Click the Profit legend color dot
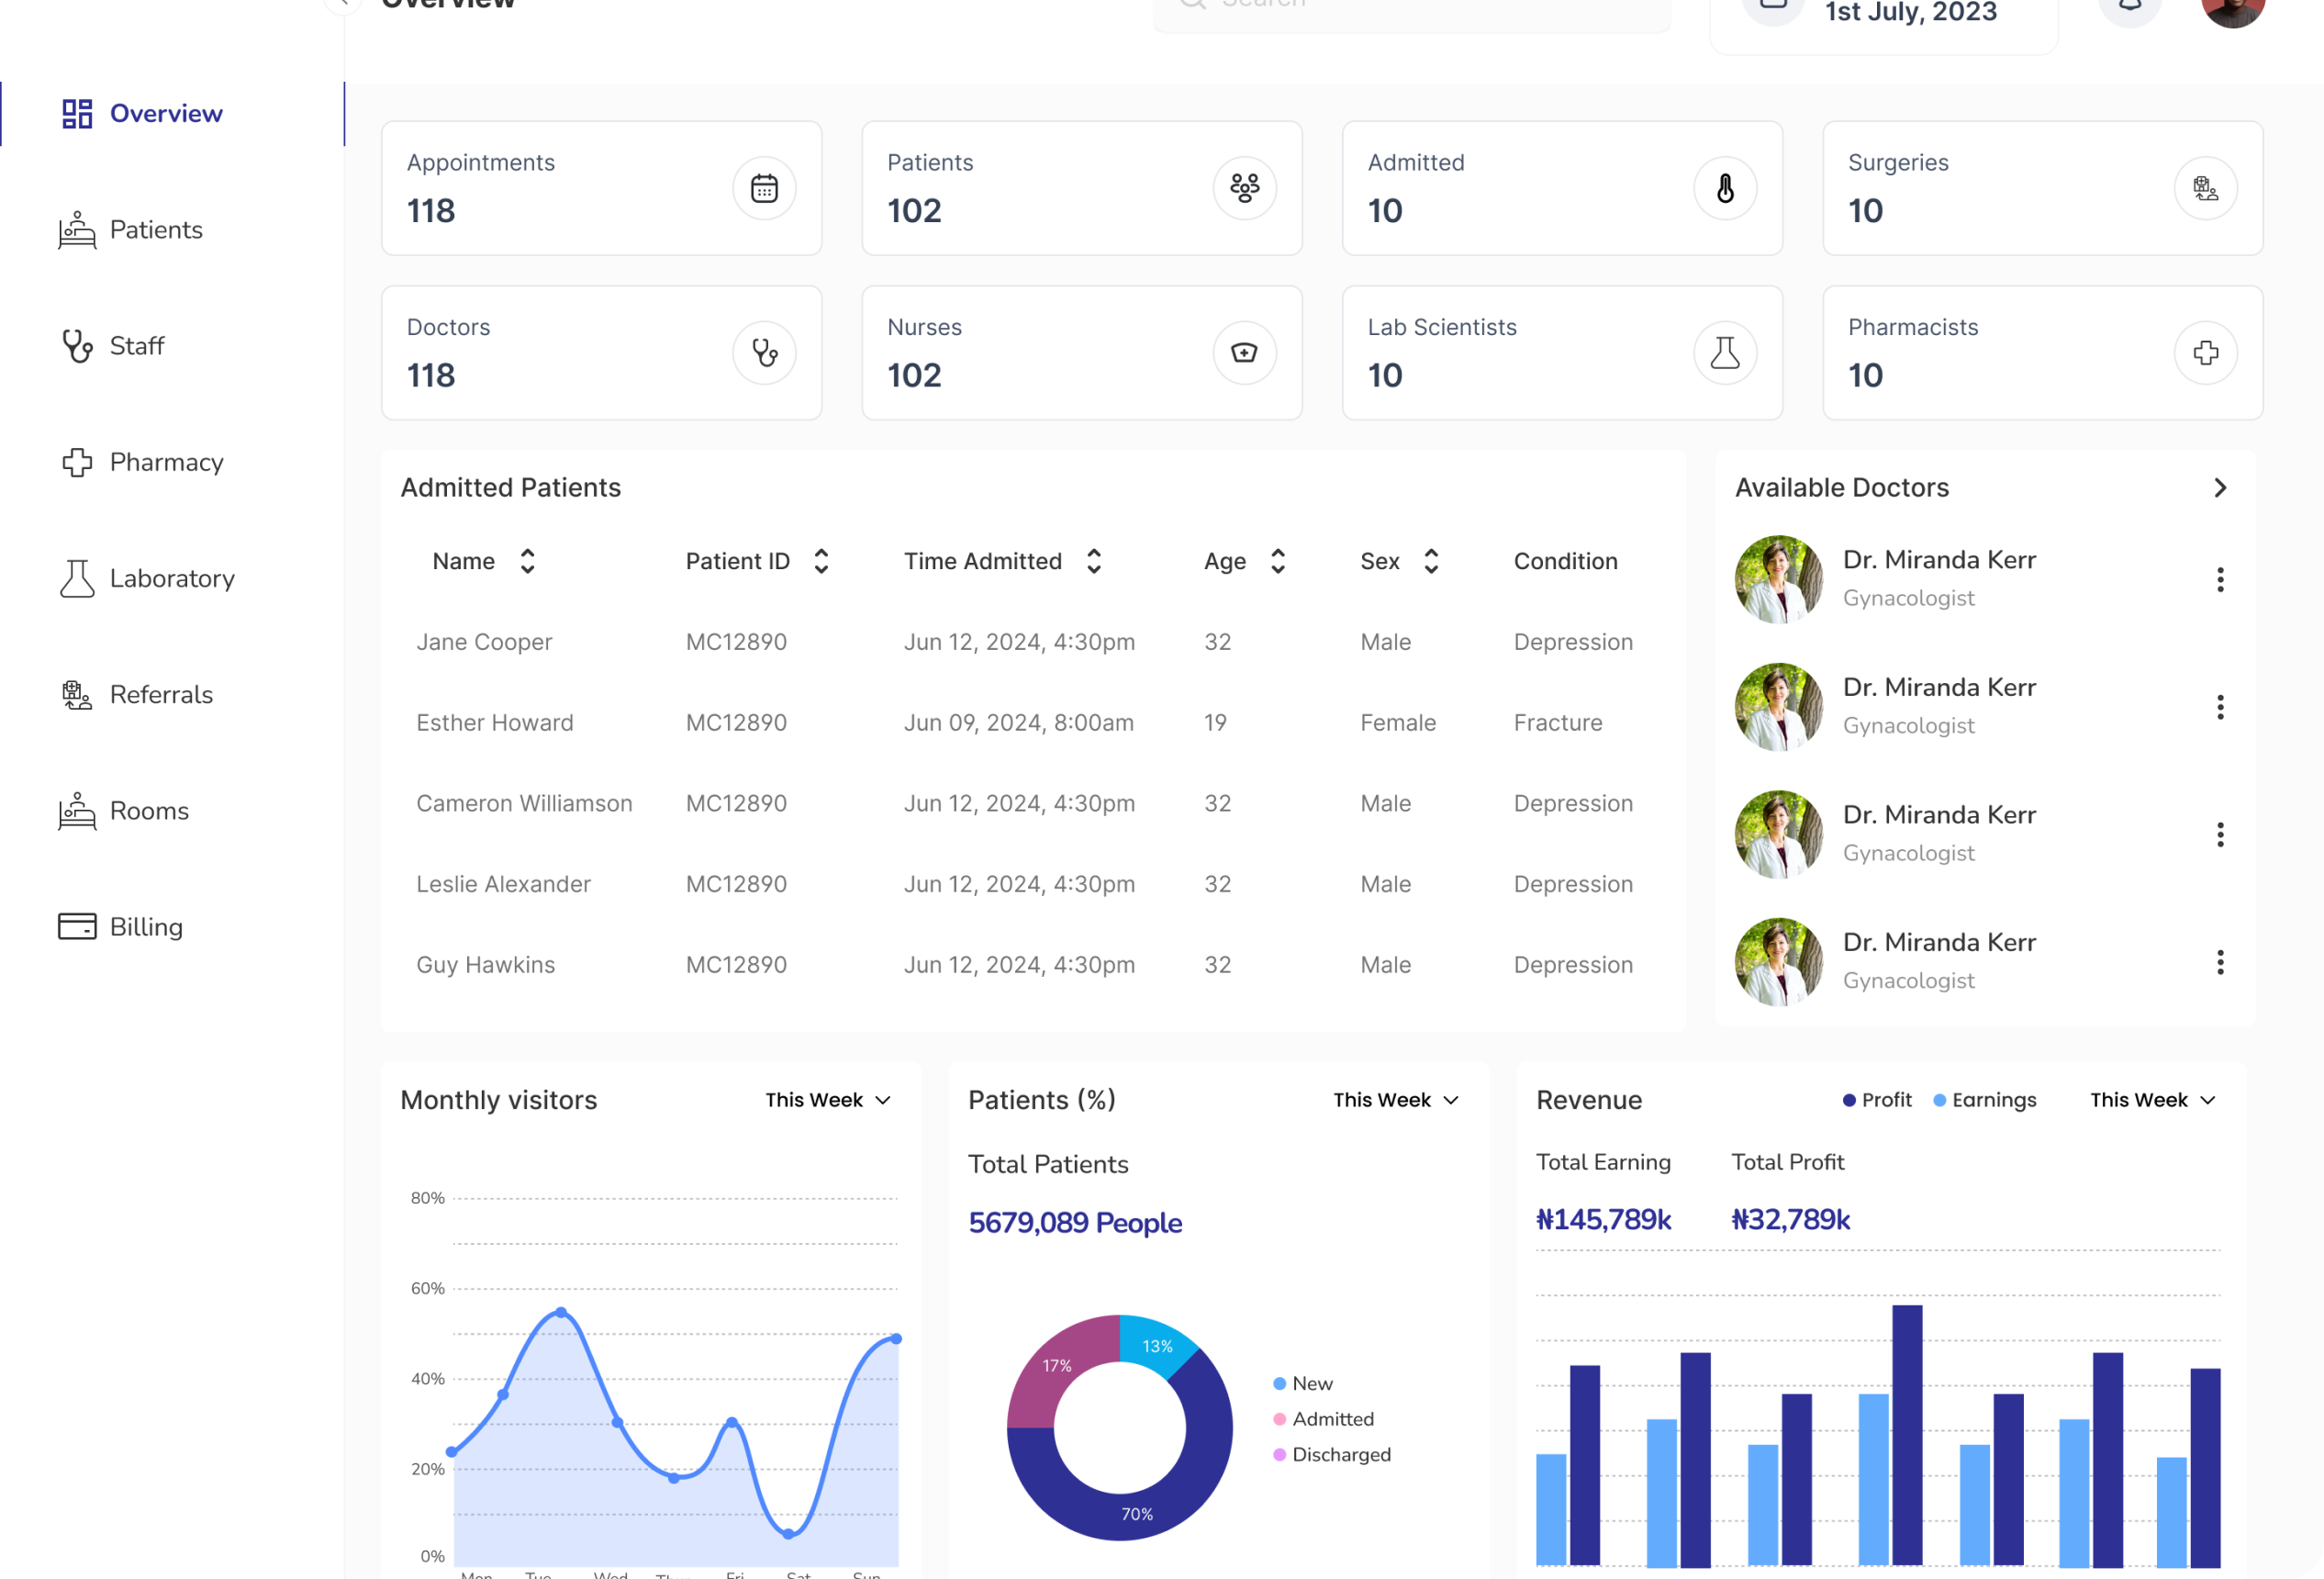Viewport: 2324px width, 1579px height. 1849,1100
